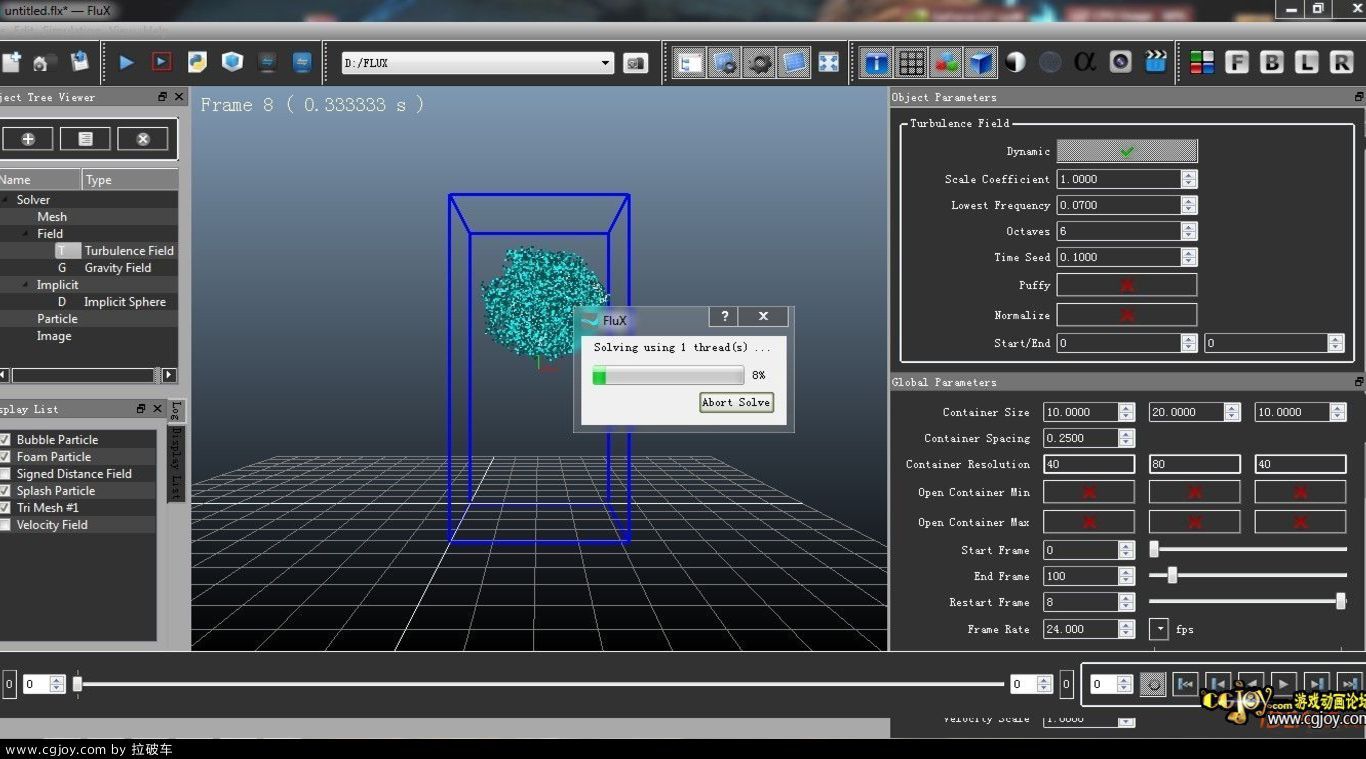Select Implicit Sphere in object tree
This screenshot has width=1366, height=759.
125,302
